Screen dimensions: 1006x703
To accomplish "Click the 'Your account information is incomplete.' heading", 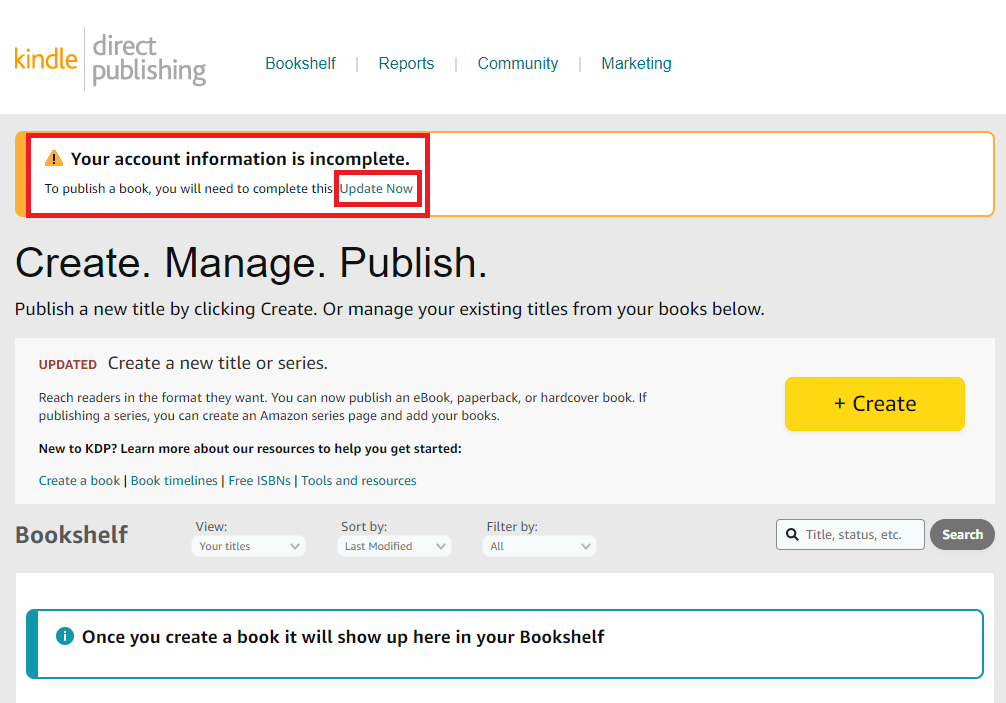I will [240, 159].
